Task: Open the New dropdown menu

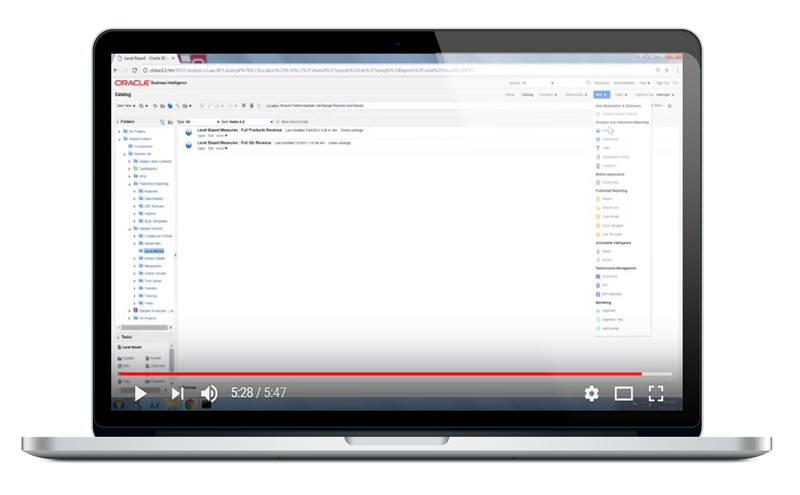Action: [600, 94]
